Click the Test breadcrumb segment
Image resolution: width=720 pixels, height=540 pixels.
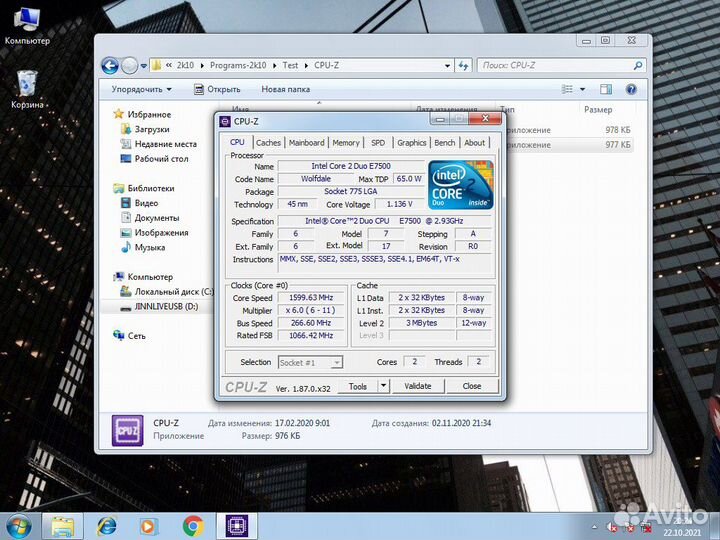[290, 65]
